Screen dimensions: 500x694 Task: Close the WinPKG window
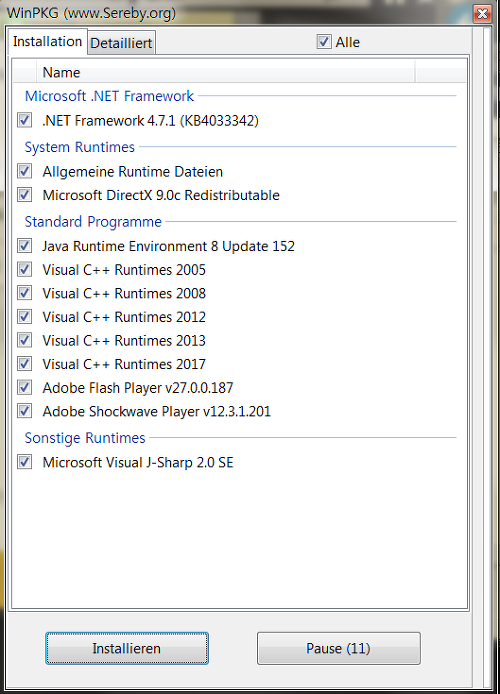coord(482,14)
